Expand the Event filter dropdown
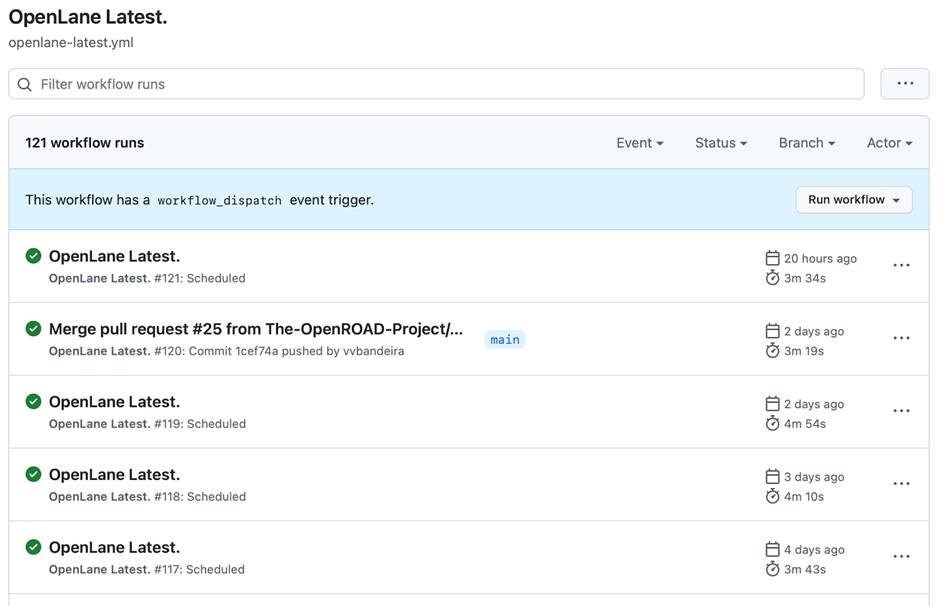 [x=640, y=143]
